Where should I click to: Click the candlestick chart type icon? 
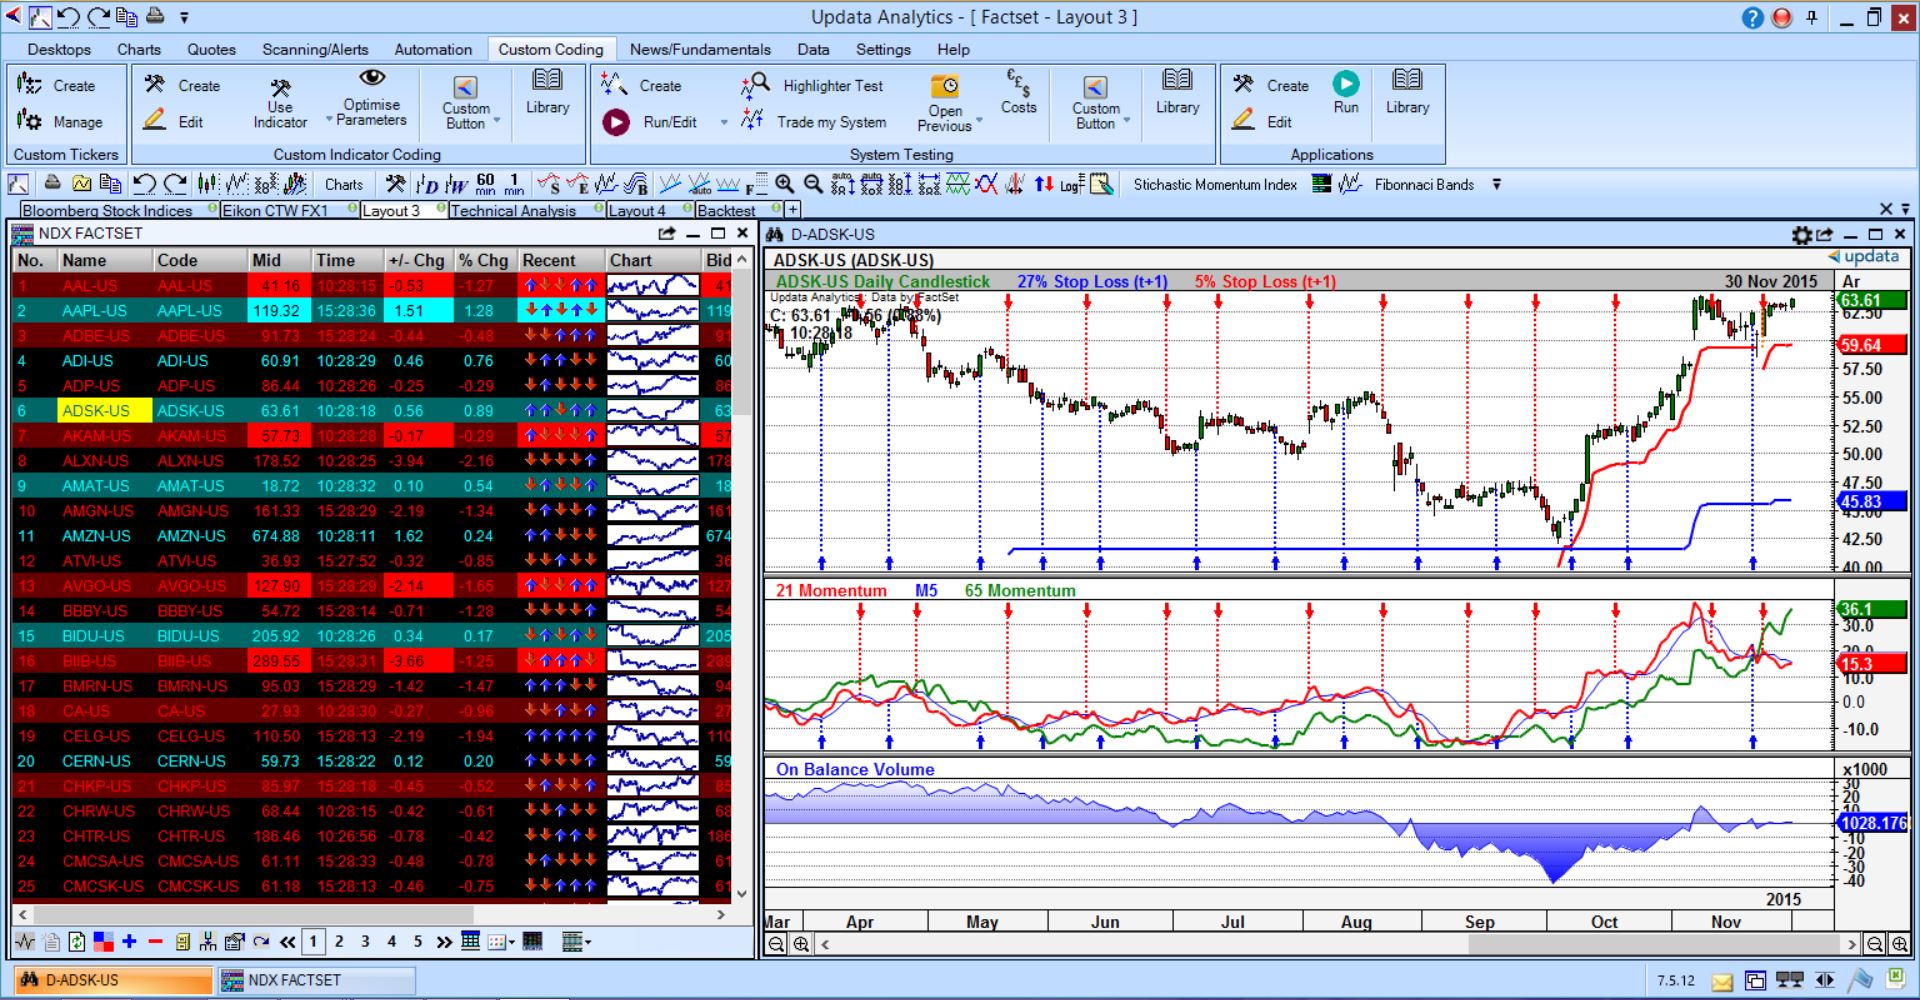point(207,184)
